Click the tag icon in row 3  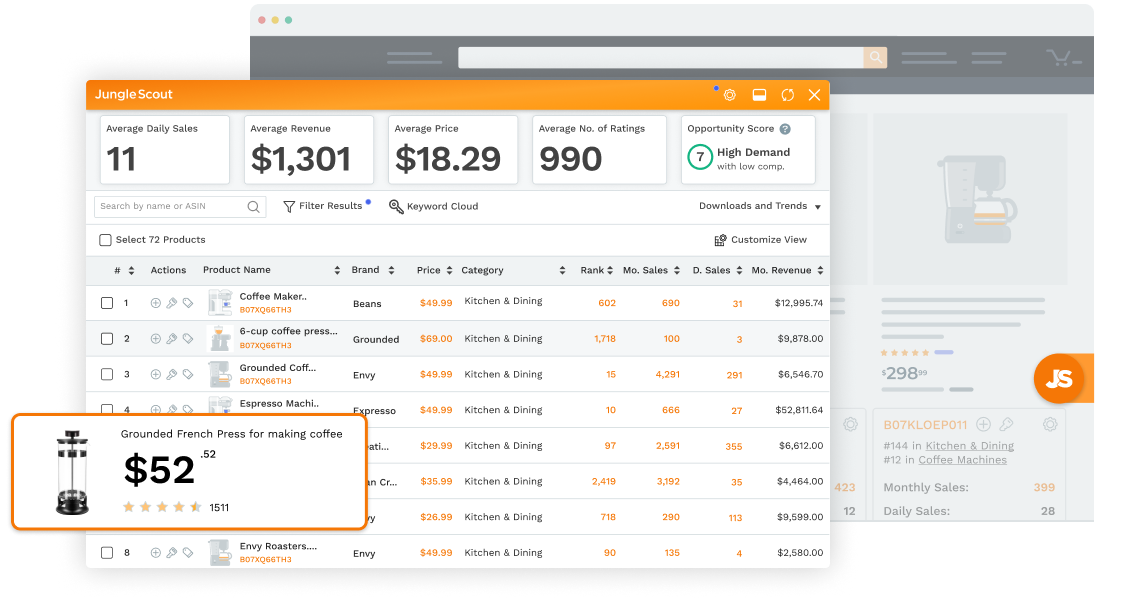pyautogui.click(x=188, y=374)
